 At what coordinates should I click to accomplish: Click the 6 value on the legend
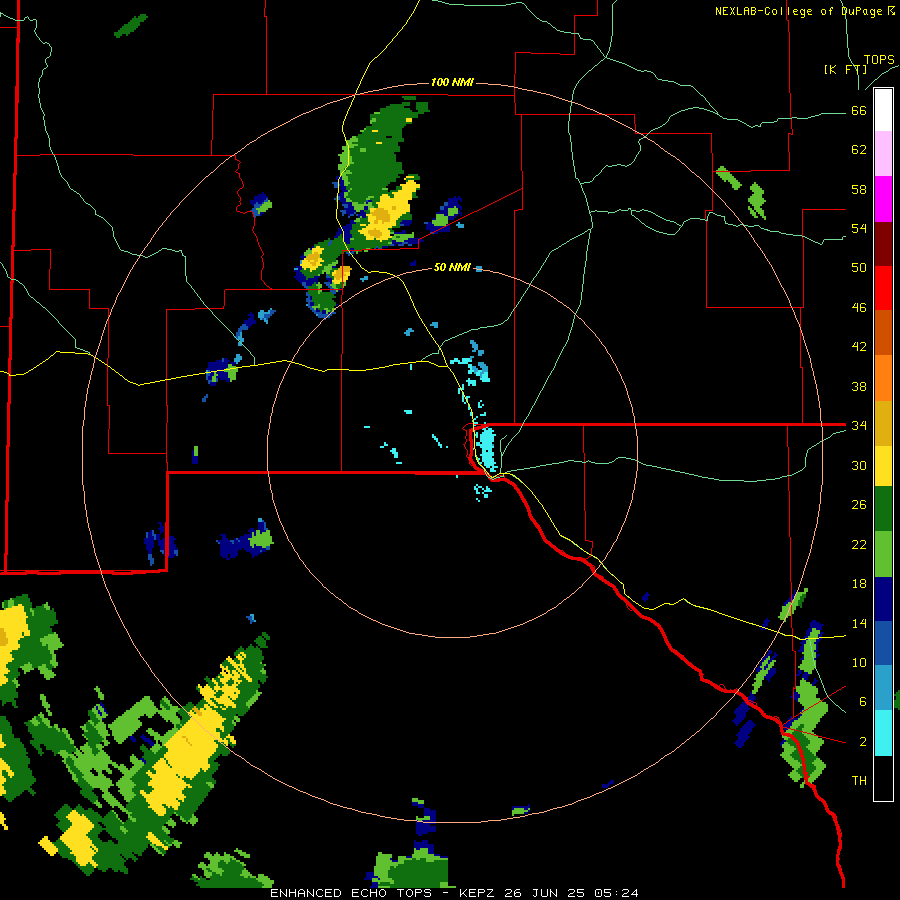click(863, 701)
